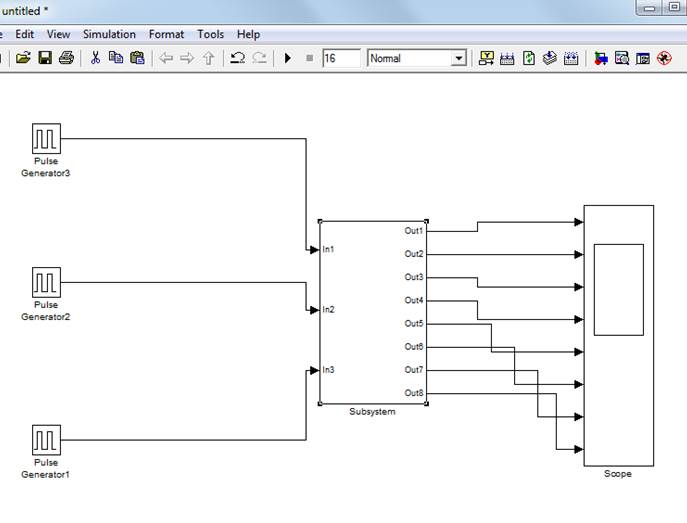The image size is (687, 523).
Task: Click the simulation stop time field showing 16
Action: tap(342, 58)
